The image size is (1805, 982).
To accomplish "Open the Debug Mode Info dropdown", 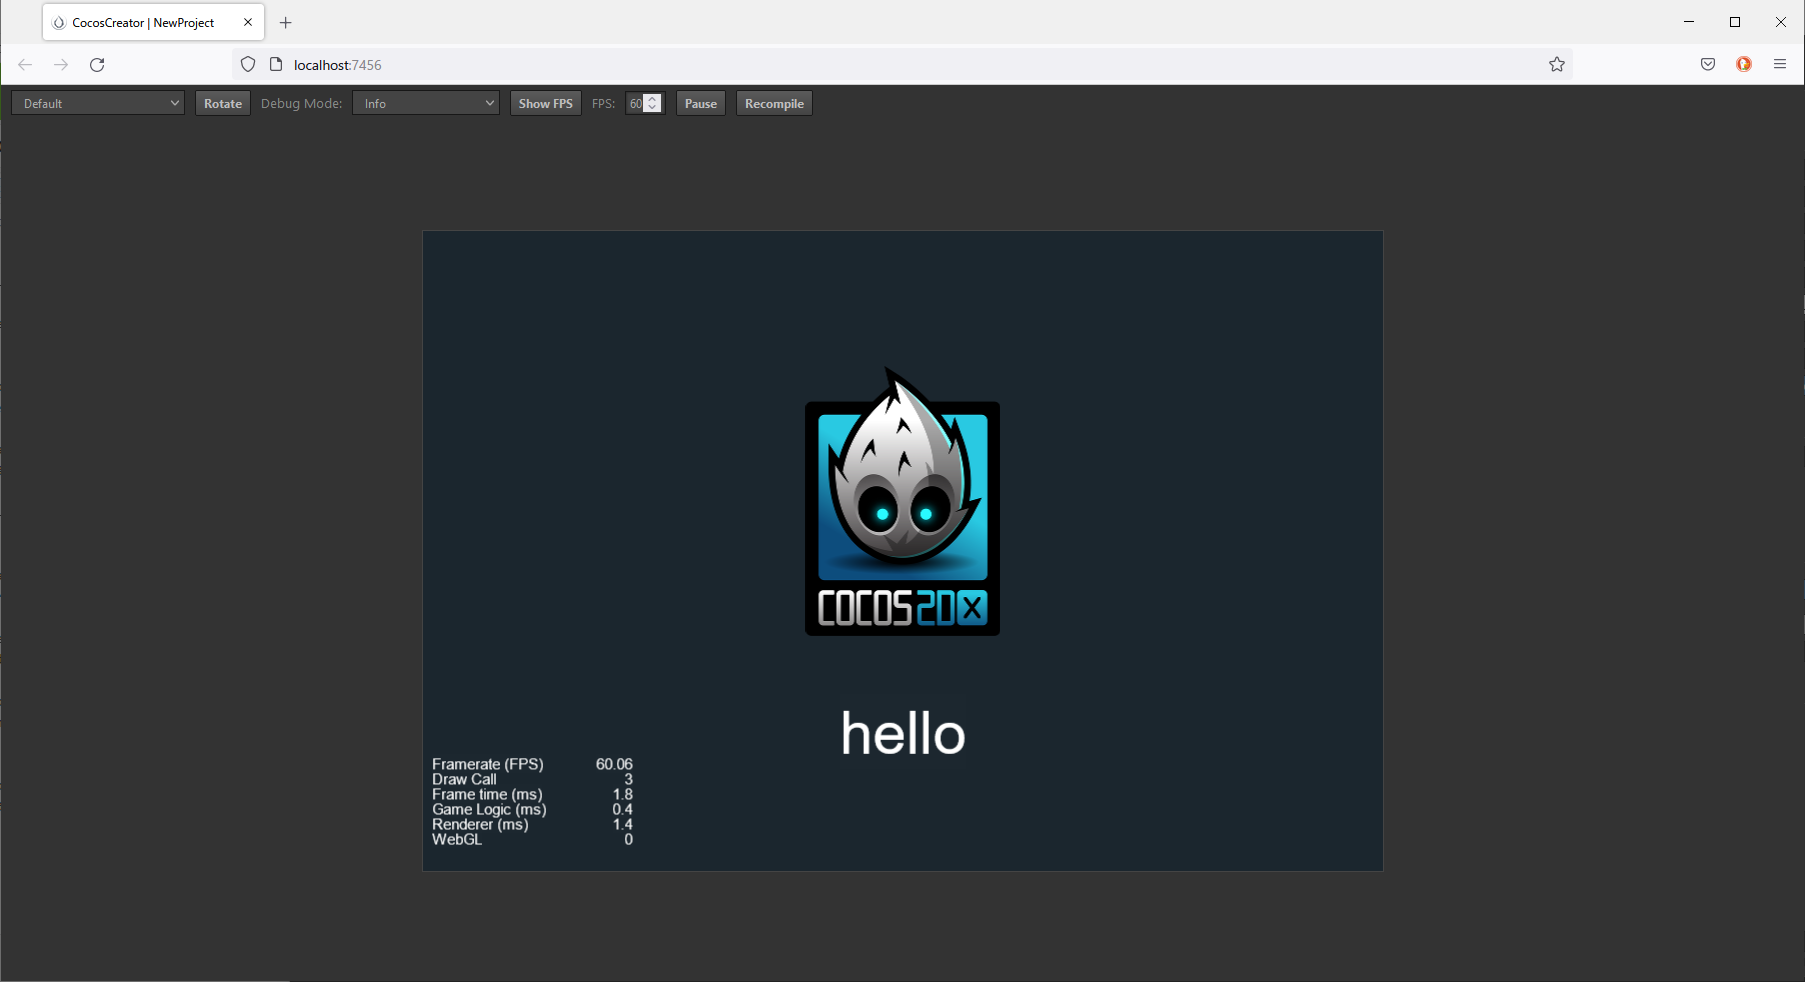I will [x=426, y=104].
